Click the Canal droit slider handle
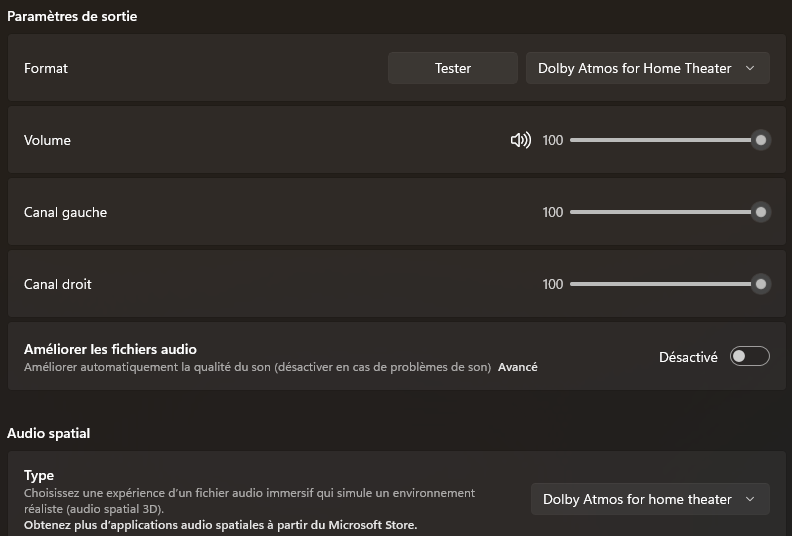 point(761,284)
